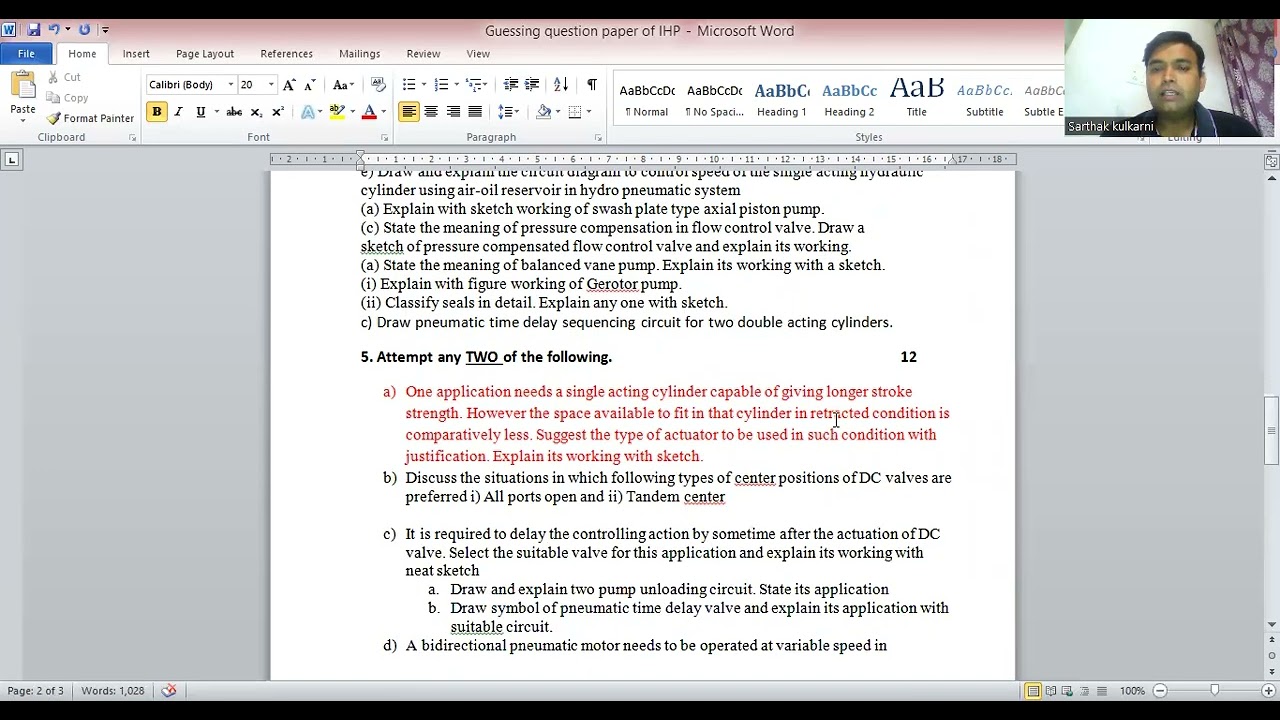The image size is (1280, 720).
Task: Toggle Print Layout view button
Action: (1034, 691)
